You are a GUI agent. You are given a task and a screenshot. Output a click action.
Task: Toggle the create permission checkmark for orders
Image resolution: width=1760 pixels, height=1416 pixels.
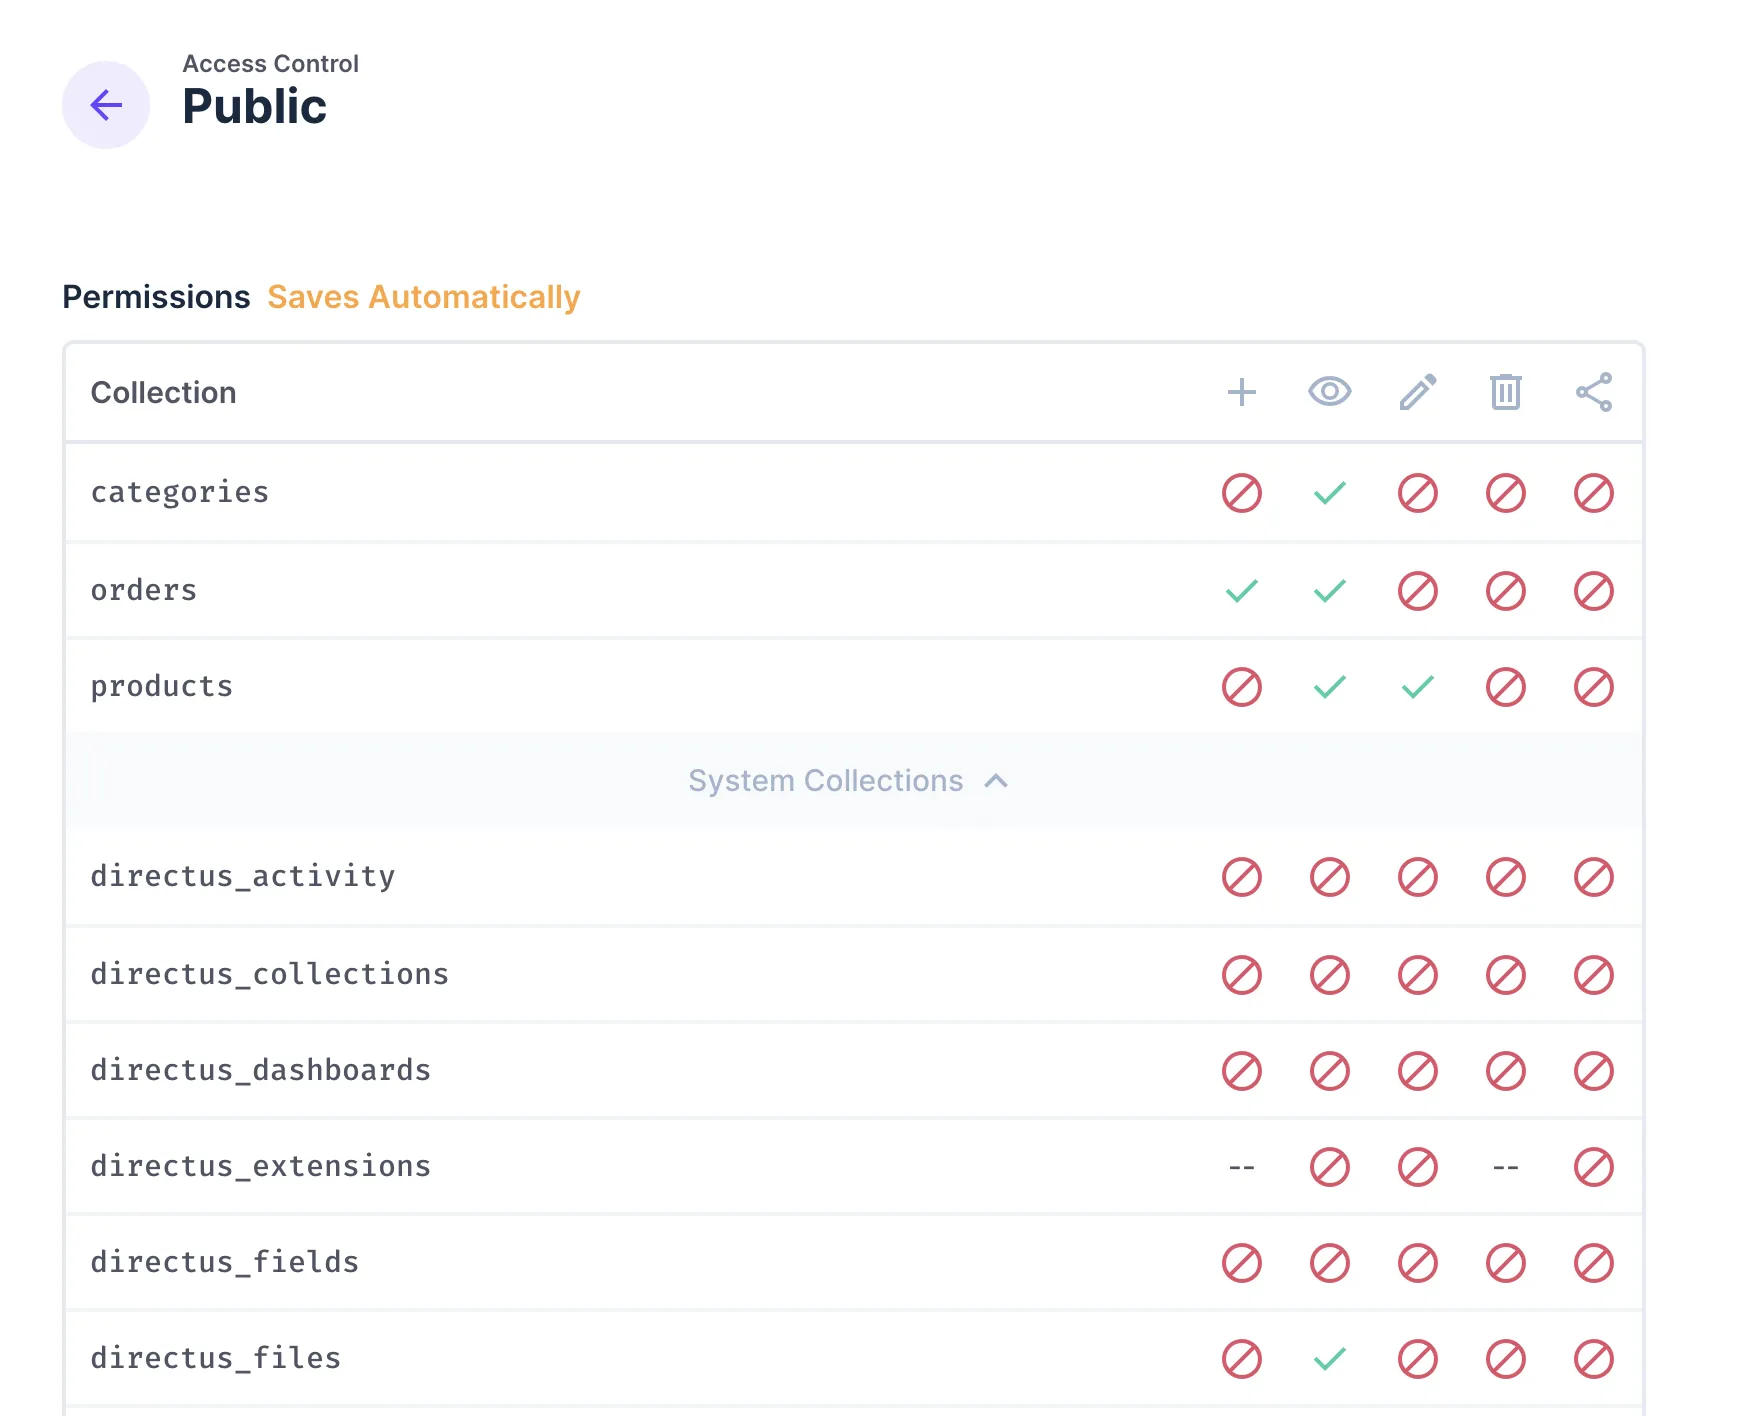1241,590
